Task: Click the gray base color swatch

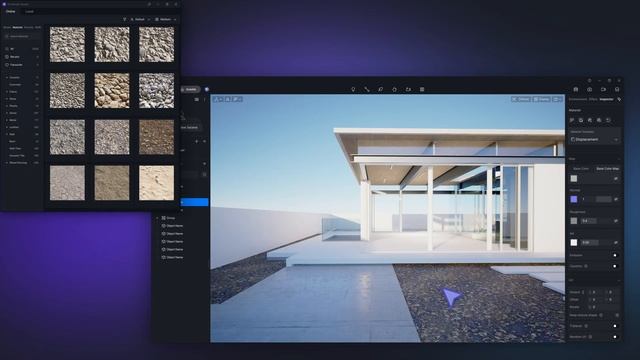Action: click(x=574, y=178)
